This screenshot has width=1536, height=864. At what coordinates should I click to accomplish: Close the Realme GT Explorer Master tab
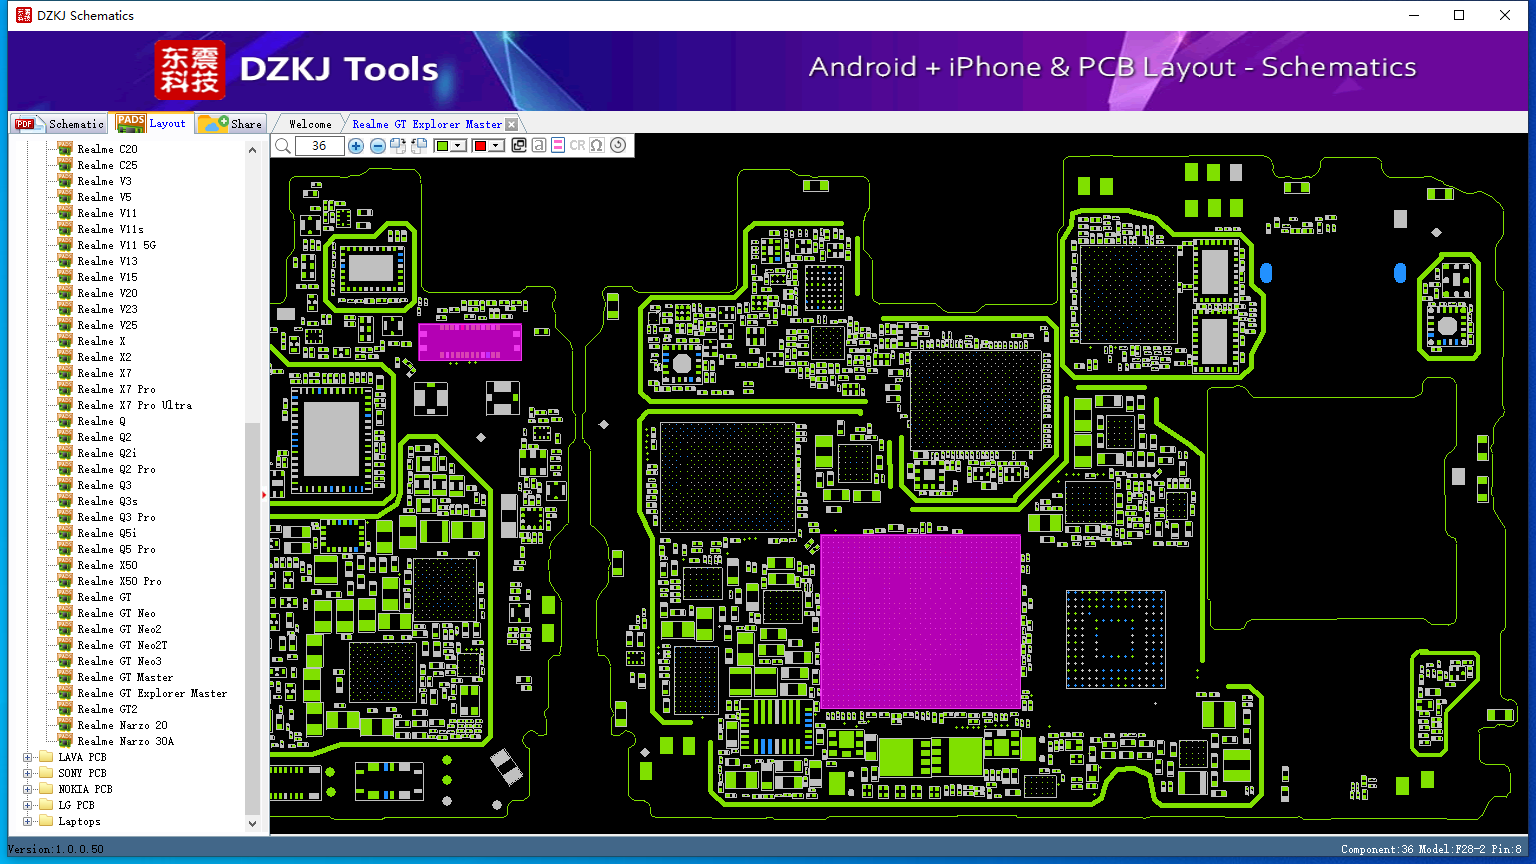click(x=512, y=124)
